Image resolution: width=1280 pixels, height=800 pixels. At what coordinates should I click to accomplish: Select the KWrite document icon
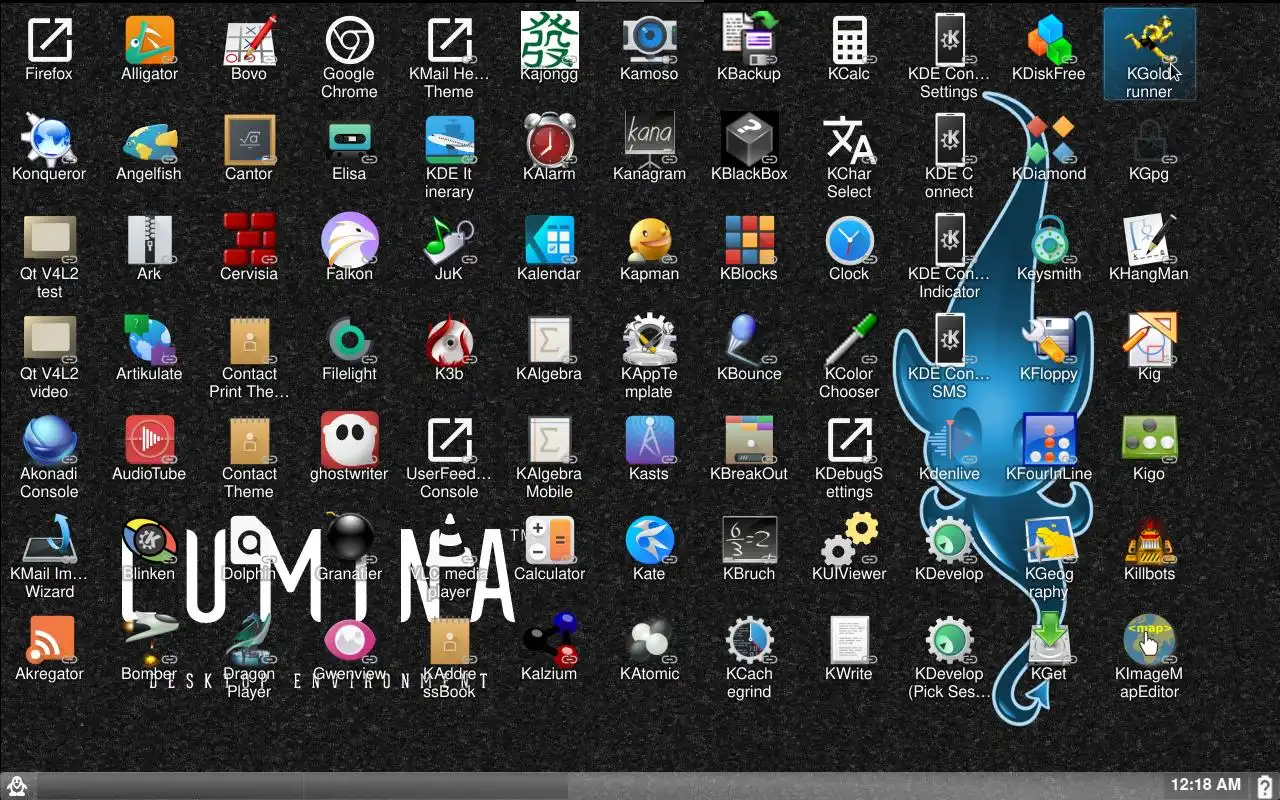click(x=849, y=640)
